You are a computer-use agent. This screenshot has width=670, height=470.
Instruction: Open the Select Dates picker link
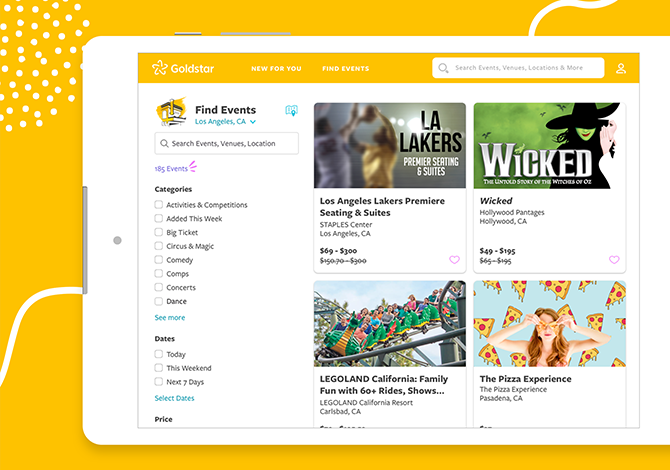[174, 398]
